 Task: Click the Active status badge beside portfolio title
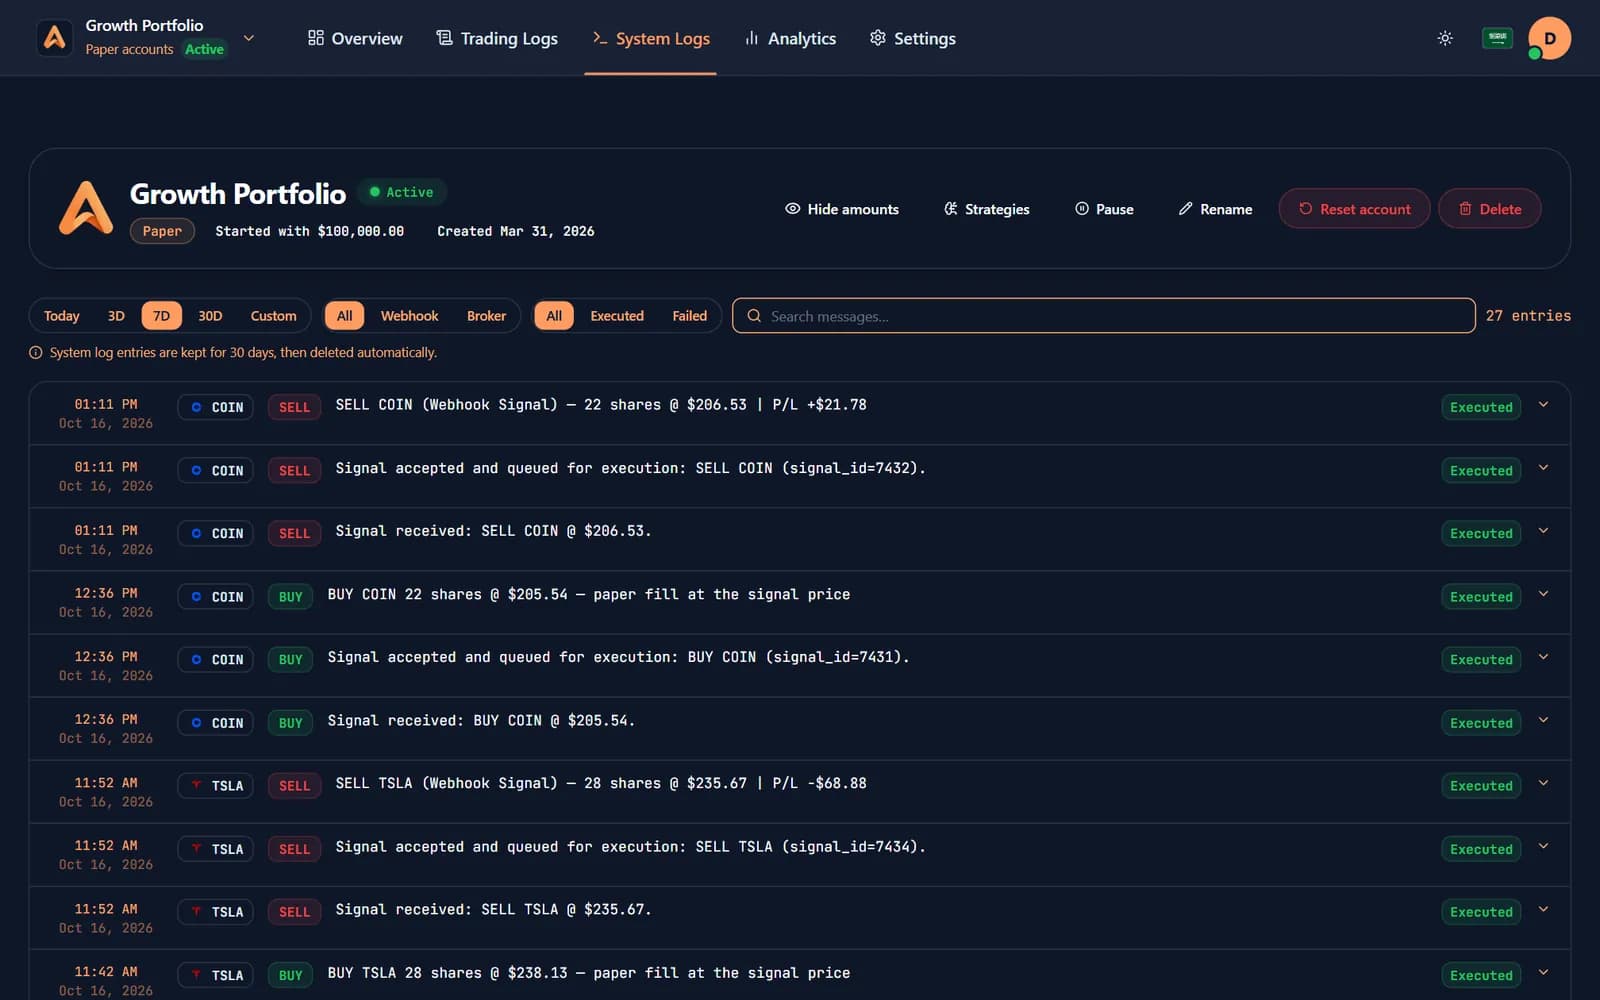402,192
